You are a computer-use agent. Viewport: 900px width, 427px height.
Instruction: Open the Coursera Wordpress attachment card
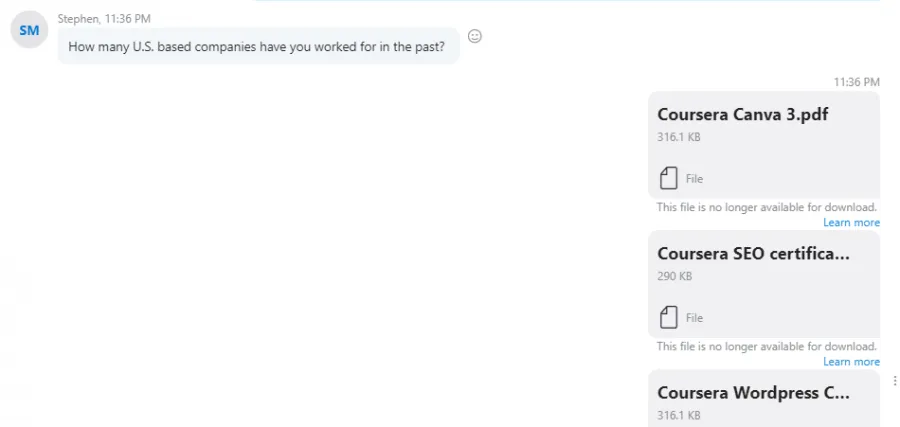pyautogui.click(x=763, y=398)
